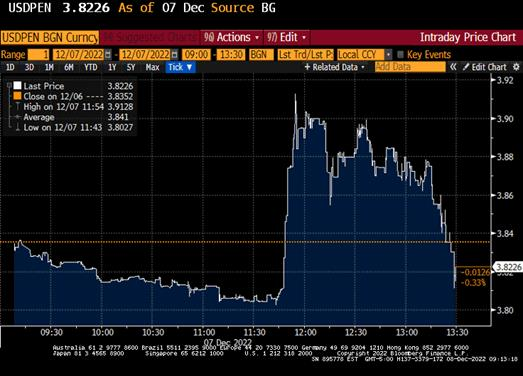
Task: Click the USDPEN BGN Curncy security field
Action: (x=50, y=38)
